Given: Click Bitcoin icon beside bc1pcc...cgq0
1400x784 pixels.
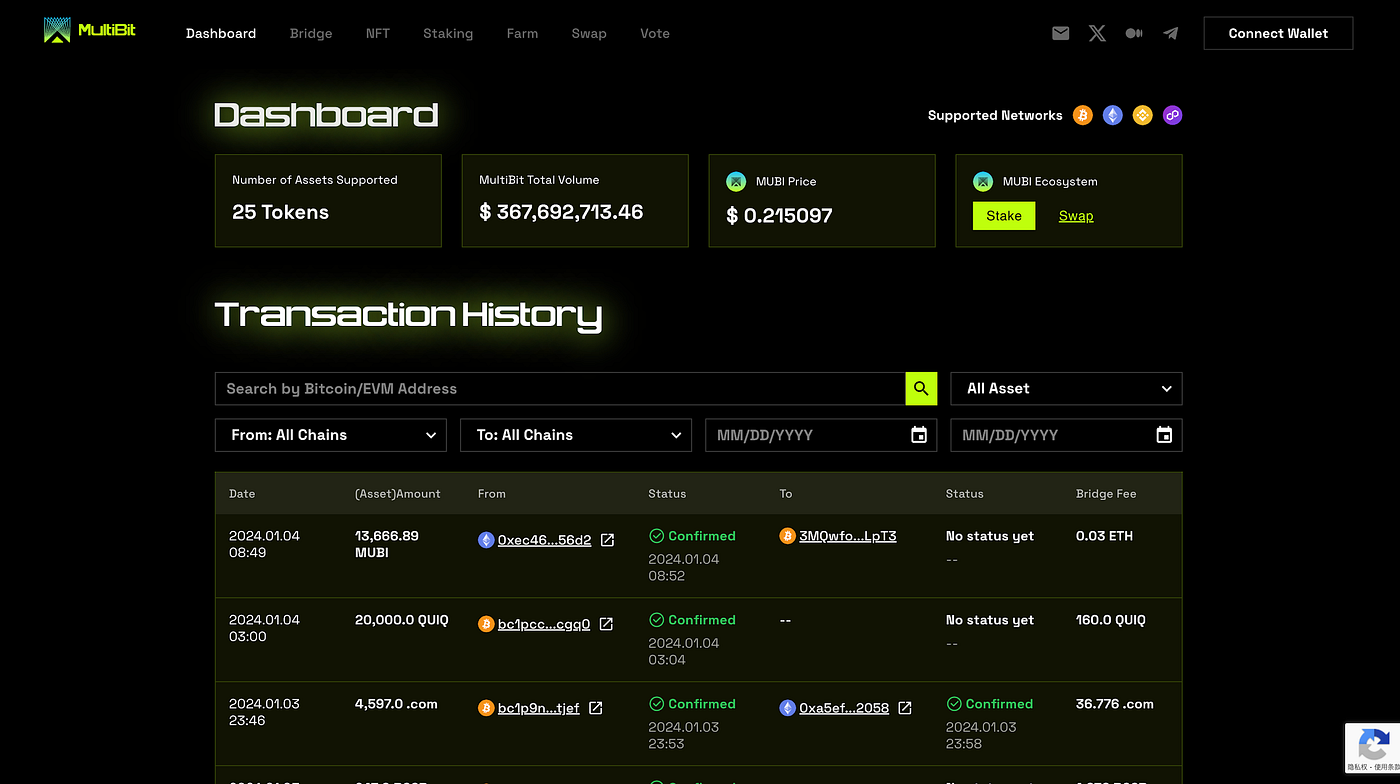Looking at the screenshot, I should click(x=486, y=624).
